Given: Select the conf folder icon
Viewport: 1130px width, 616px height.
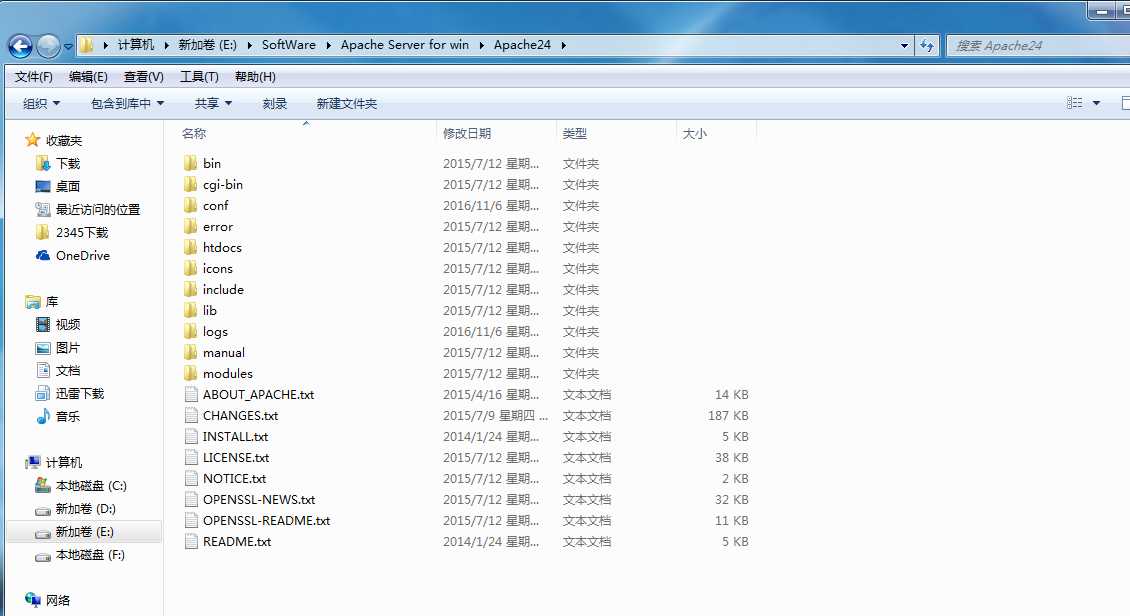Looking at the screenshot, I should [x=190, y=205].
